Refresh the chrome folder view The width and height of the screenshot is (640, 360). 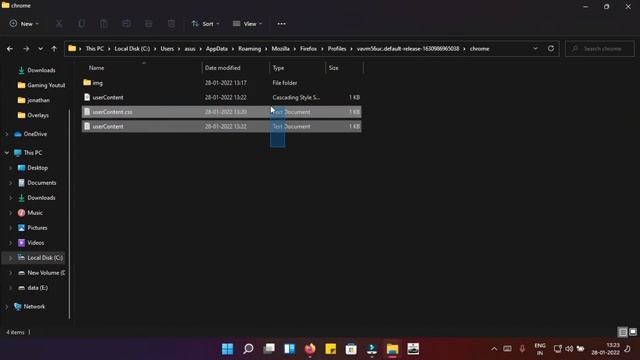[551, 49]
